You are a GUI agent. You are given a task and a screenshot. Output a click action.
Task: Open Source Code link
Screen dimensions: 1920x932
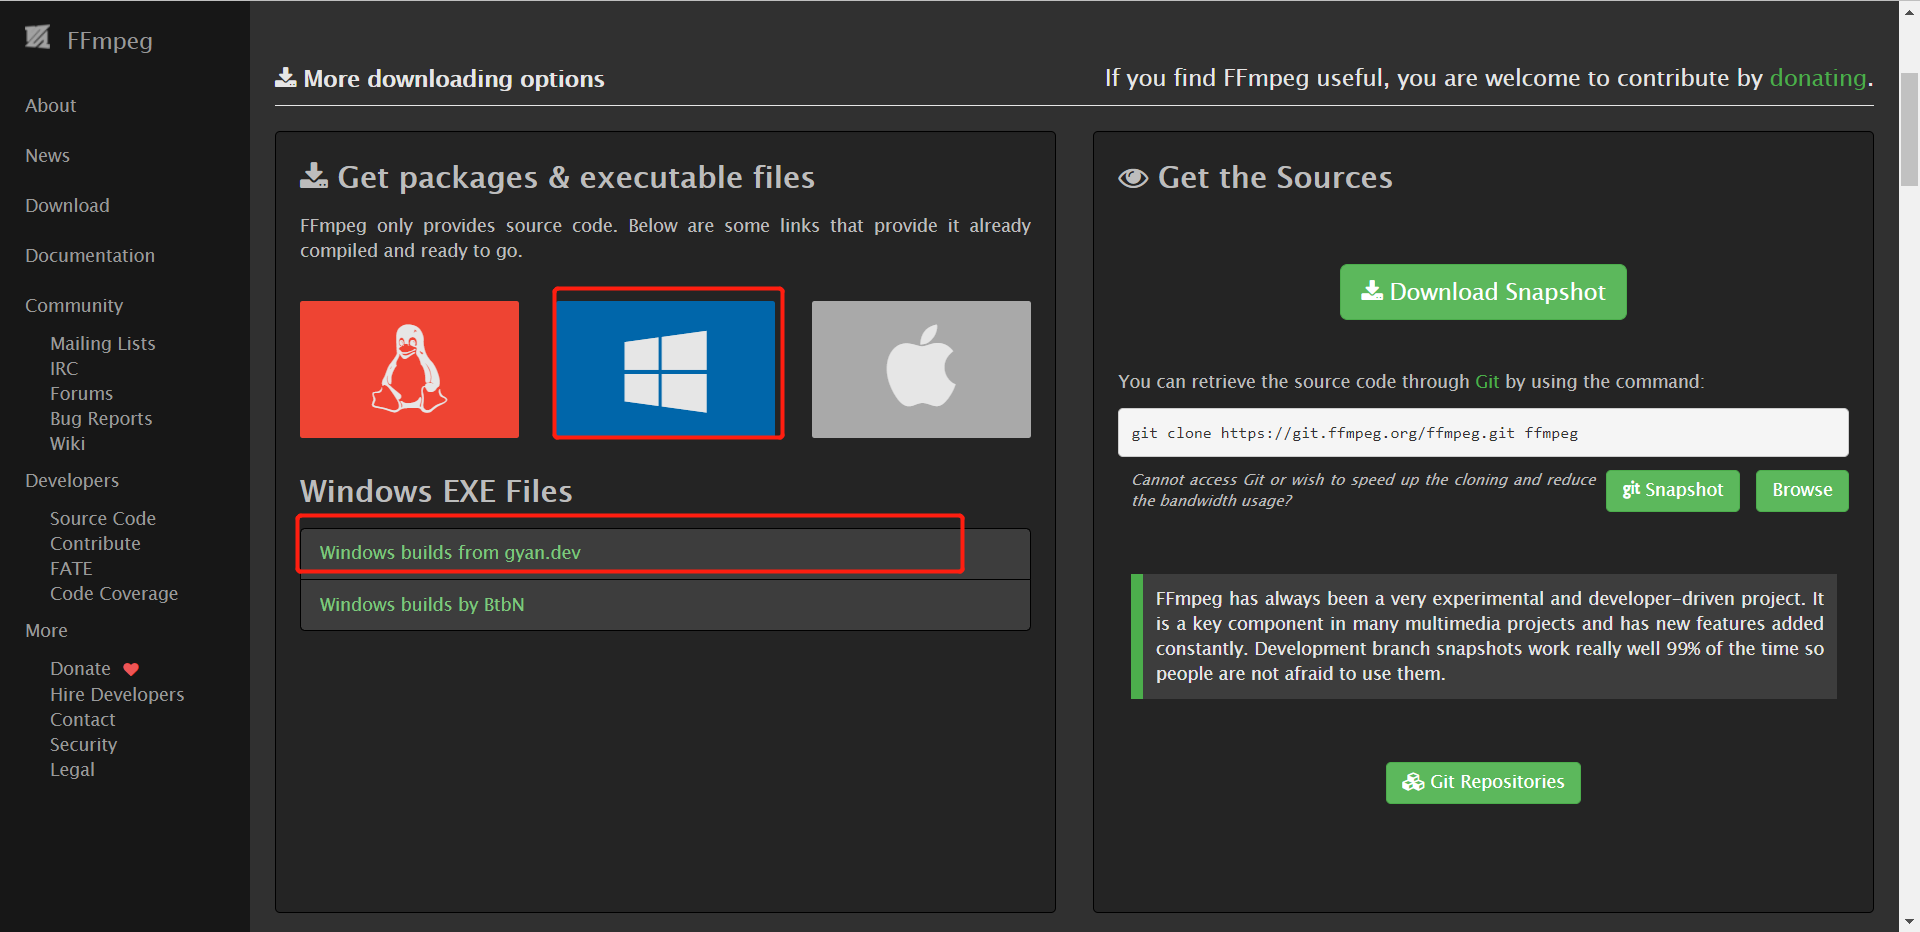(x=103, y=519)
